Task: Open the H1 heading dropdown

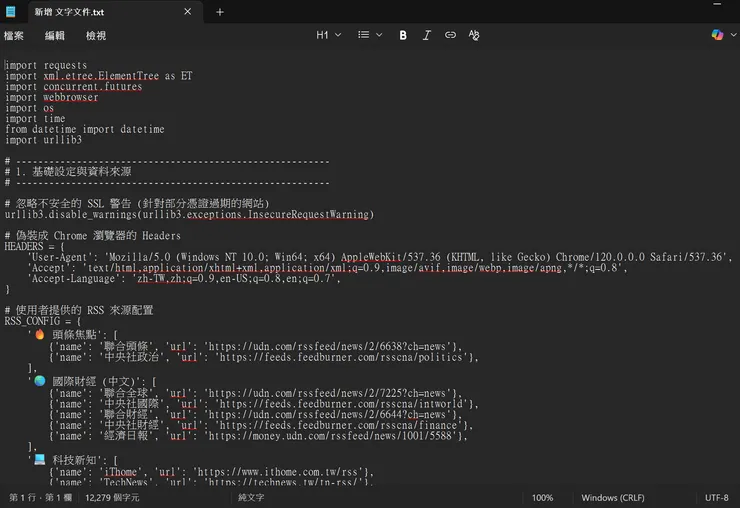Action: 328,35
